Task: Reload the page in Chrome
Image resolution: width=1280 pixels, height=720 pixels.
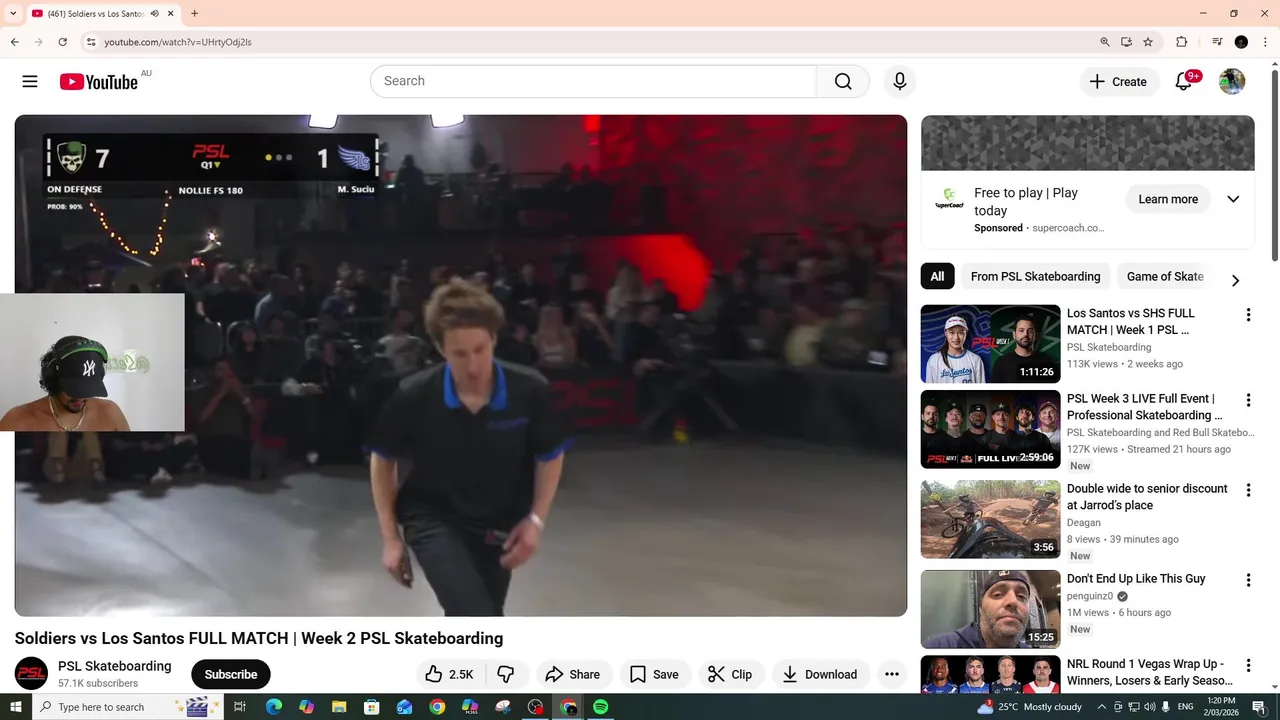Action: [62, 42]
